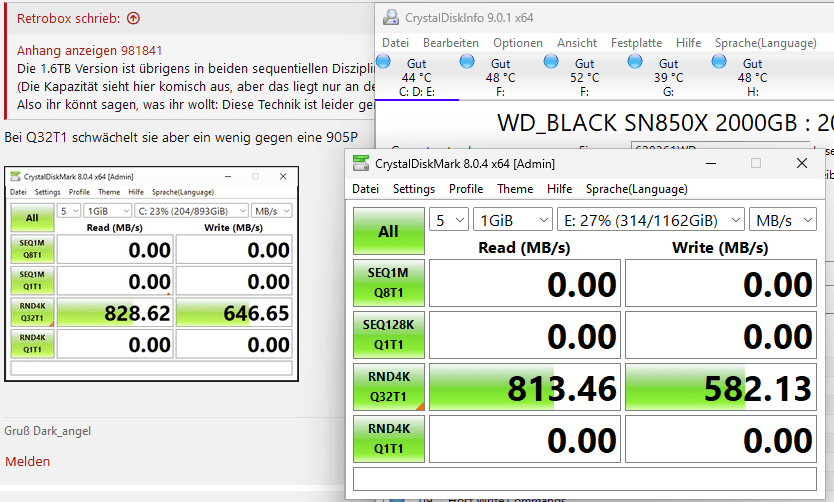Click Gruß Dark_angel signature text
Viewport: 834px width, 502px height.
click(x=48, y=431)
